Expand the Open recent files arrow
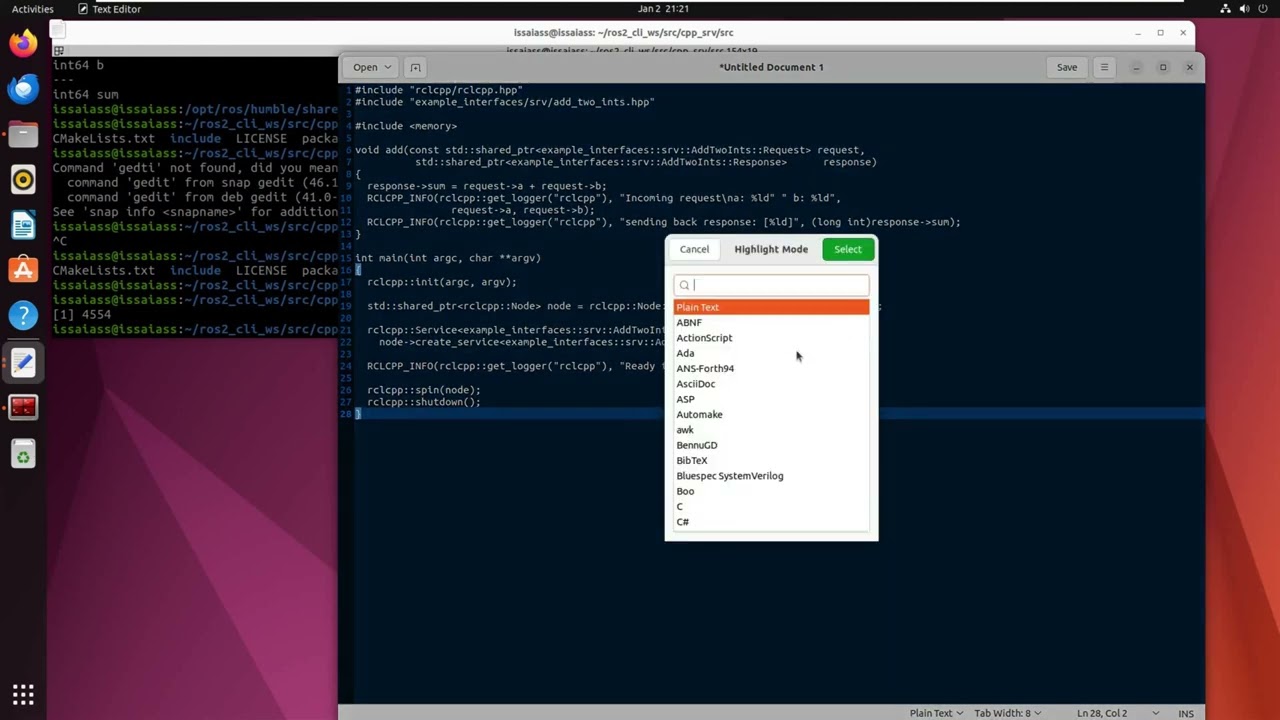The image size is (1280, 720). click(388, 67)
